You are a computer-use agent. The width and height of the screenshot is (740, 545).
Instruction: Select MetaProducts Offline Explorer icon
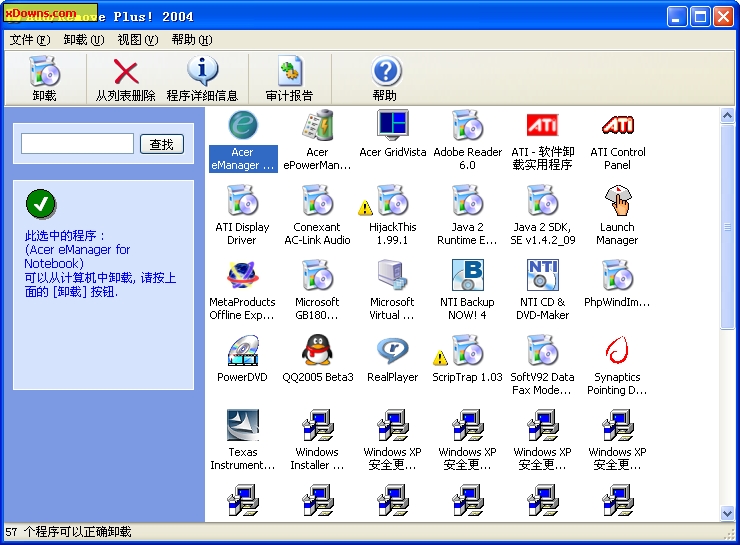tap(243, 275)
